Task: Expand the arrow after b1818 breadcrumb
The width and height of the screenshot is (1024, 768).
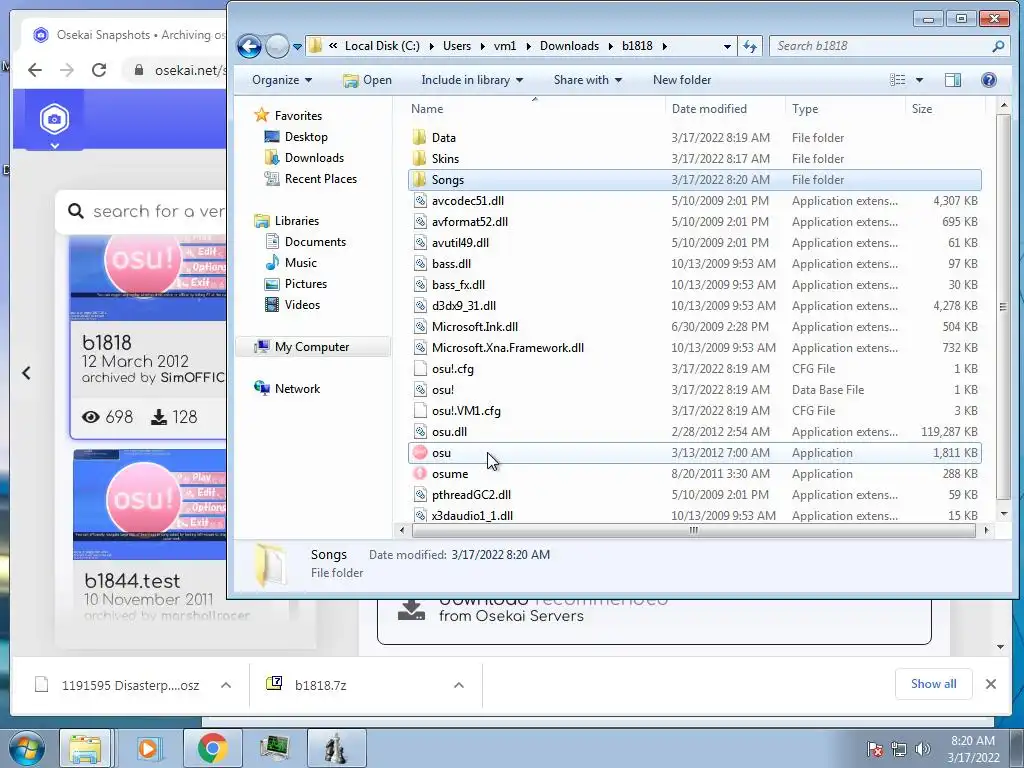Action: [664, 46]
